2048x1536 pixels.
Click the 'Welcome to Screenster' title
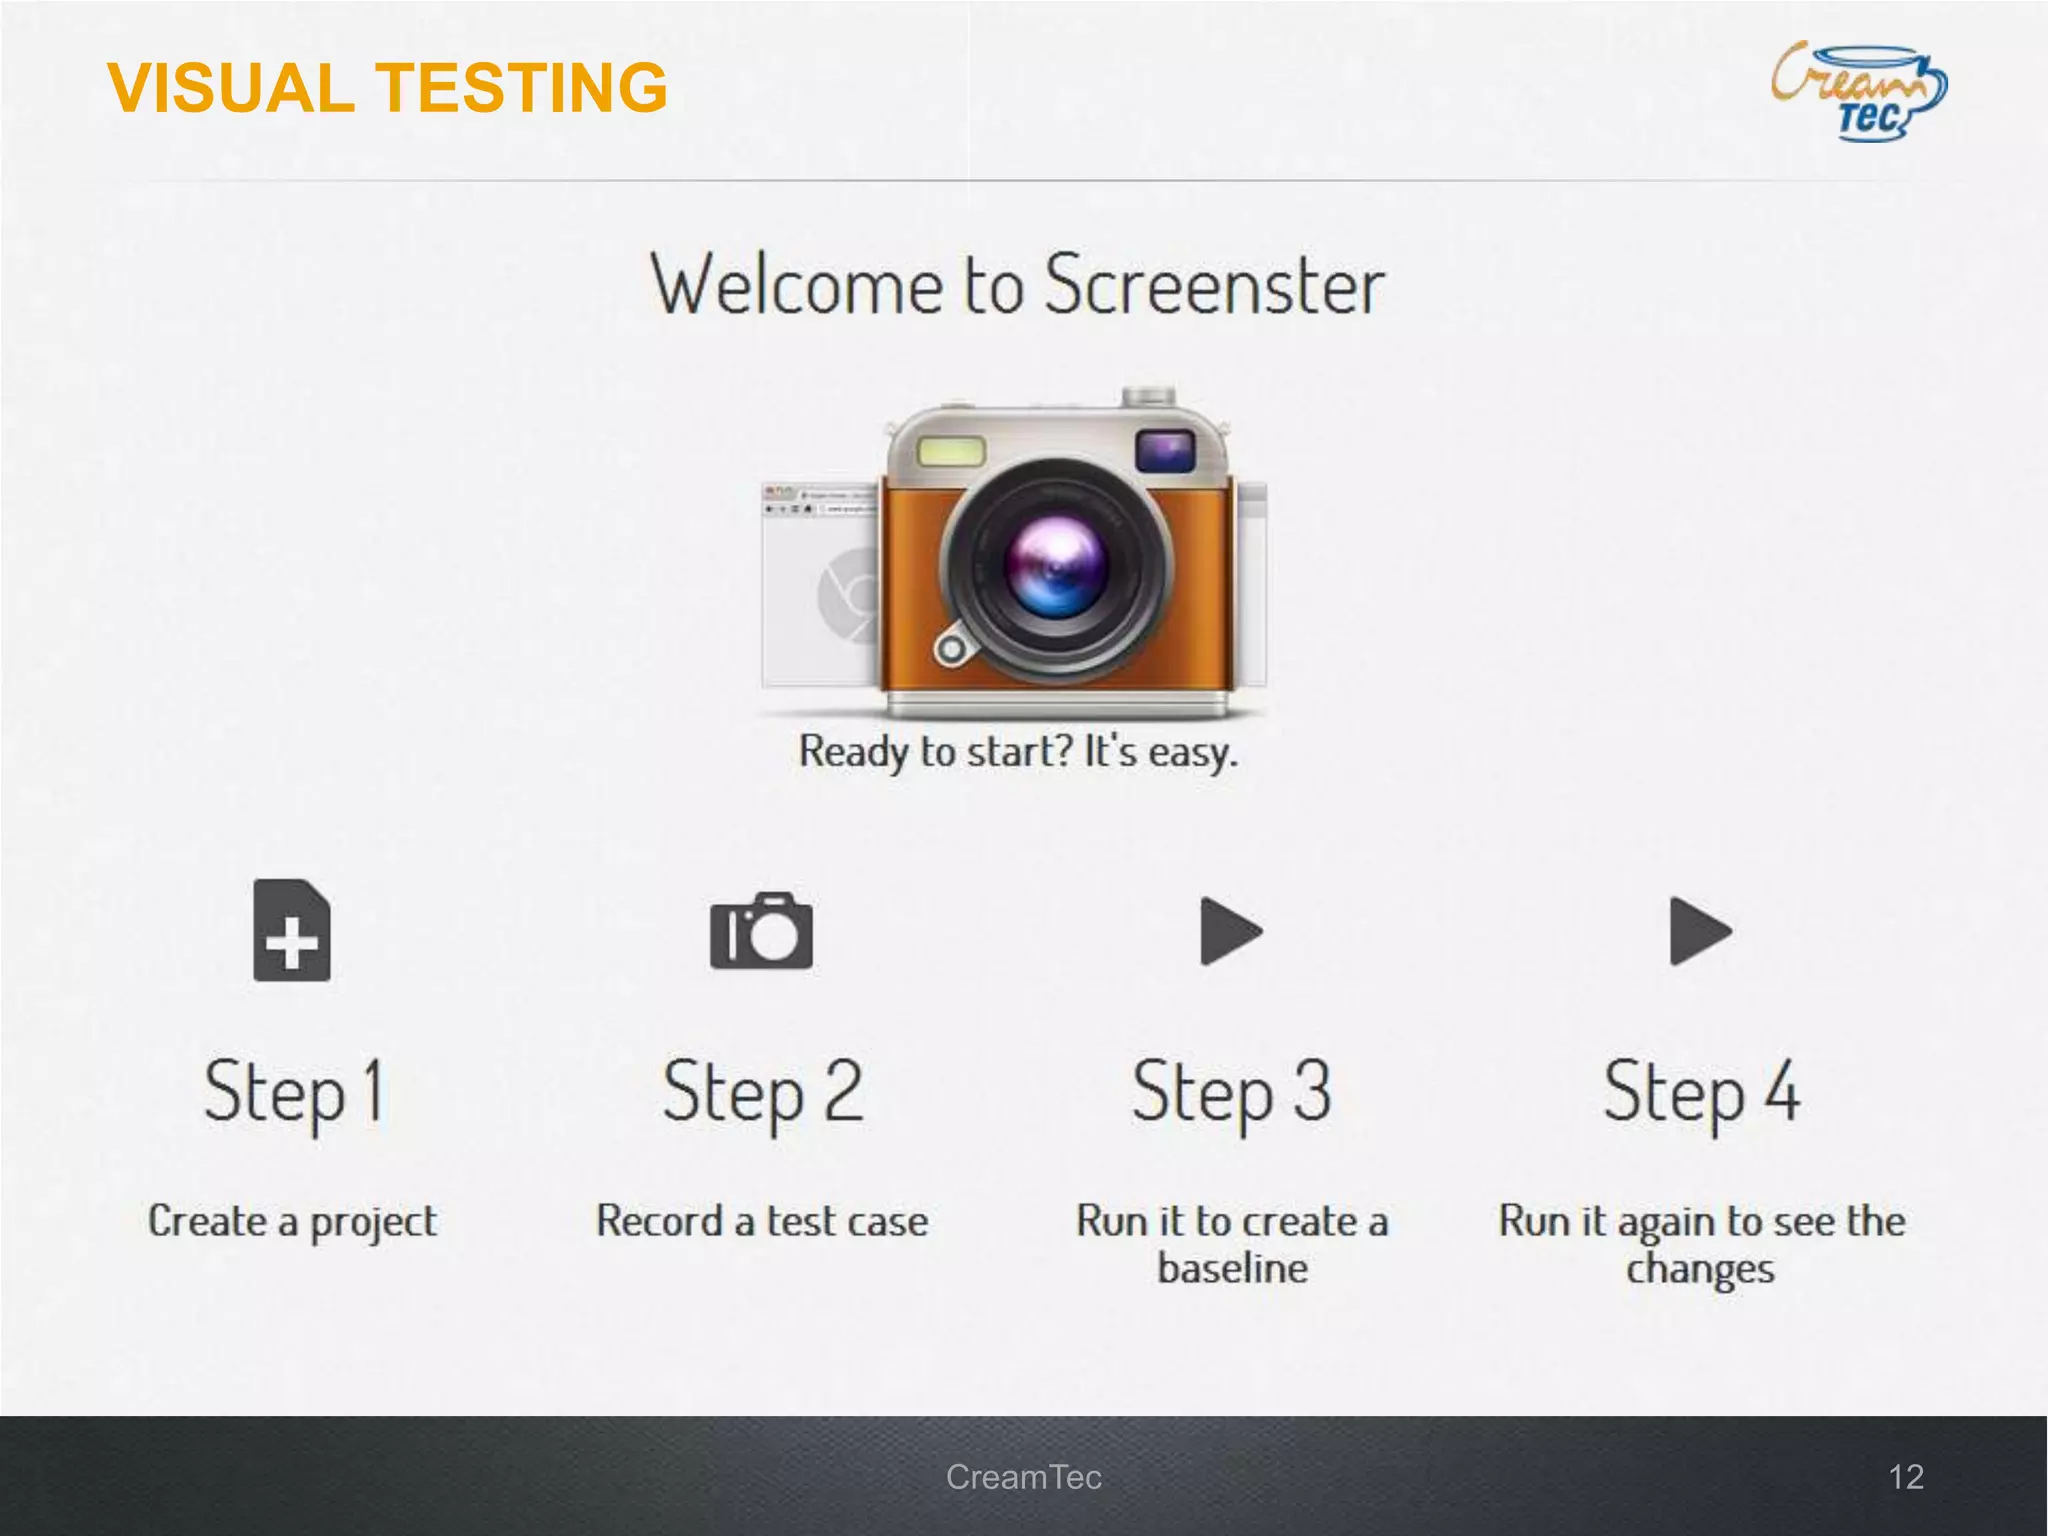pyautogui.click(x=1018, y=285)
